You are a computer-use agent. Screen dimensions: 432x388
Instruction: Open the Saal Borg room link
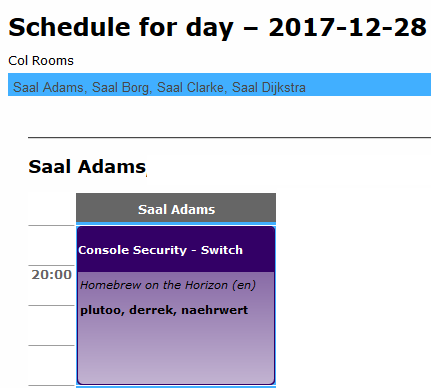pos(120,87)
